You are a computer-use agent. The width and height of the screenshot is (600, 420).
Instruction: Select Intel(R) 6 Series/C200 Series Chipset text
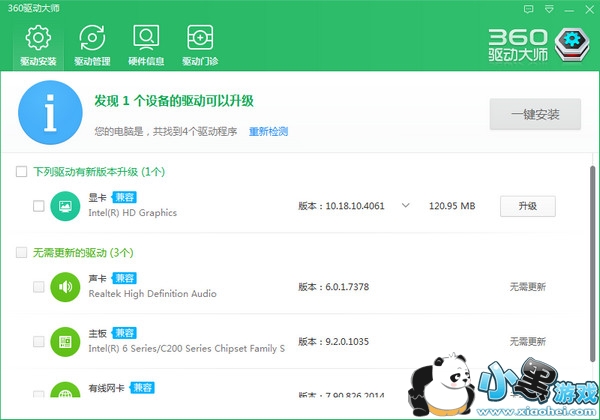coord(187,348)
